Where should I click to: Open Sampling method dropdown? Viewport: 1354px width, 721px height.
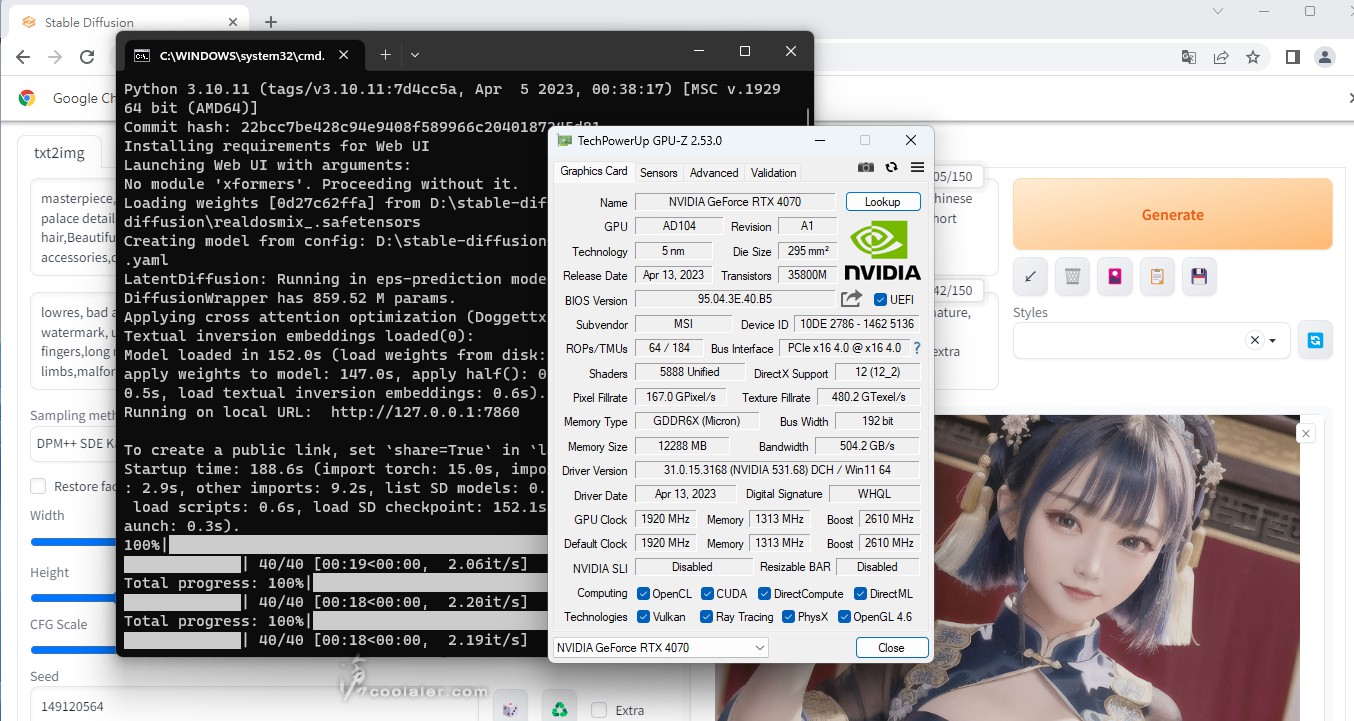[x=75, y=443]
